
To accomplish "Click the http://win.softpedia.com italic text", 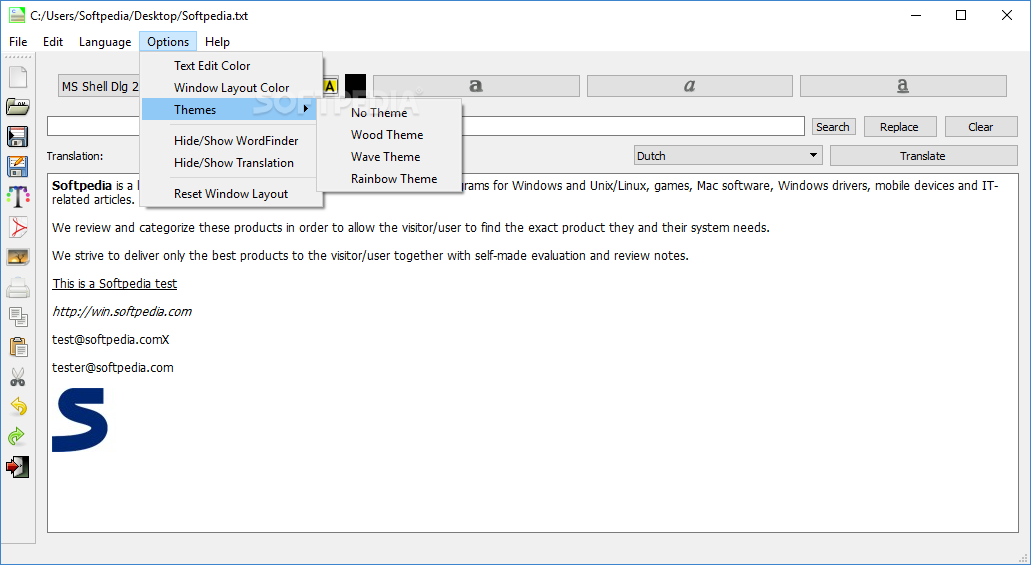I will click(x=122, y=312).
